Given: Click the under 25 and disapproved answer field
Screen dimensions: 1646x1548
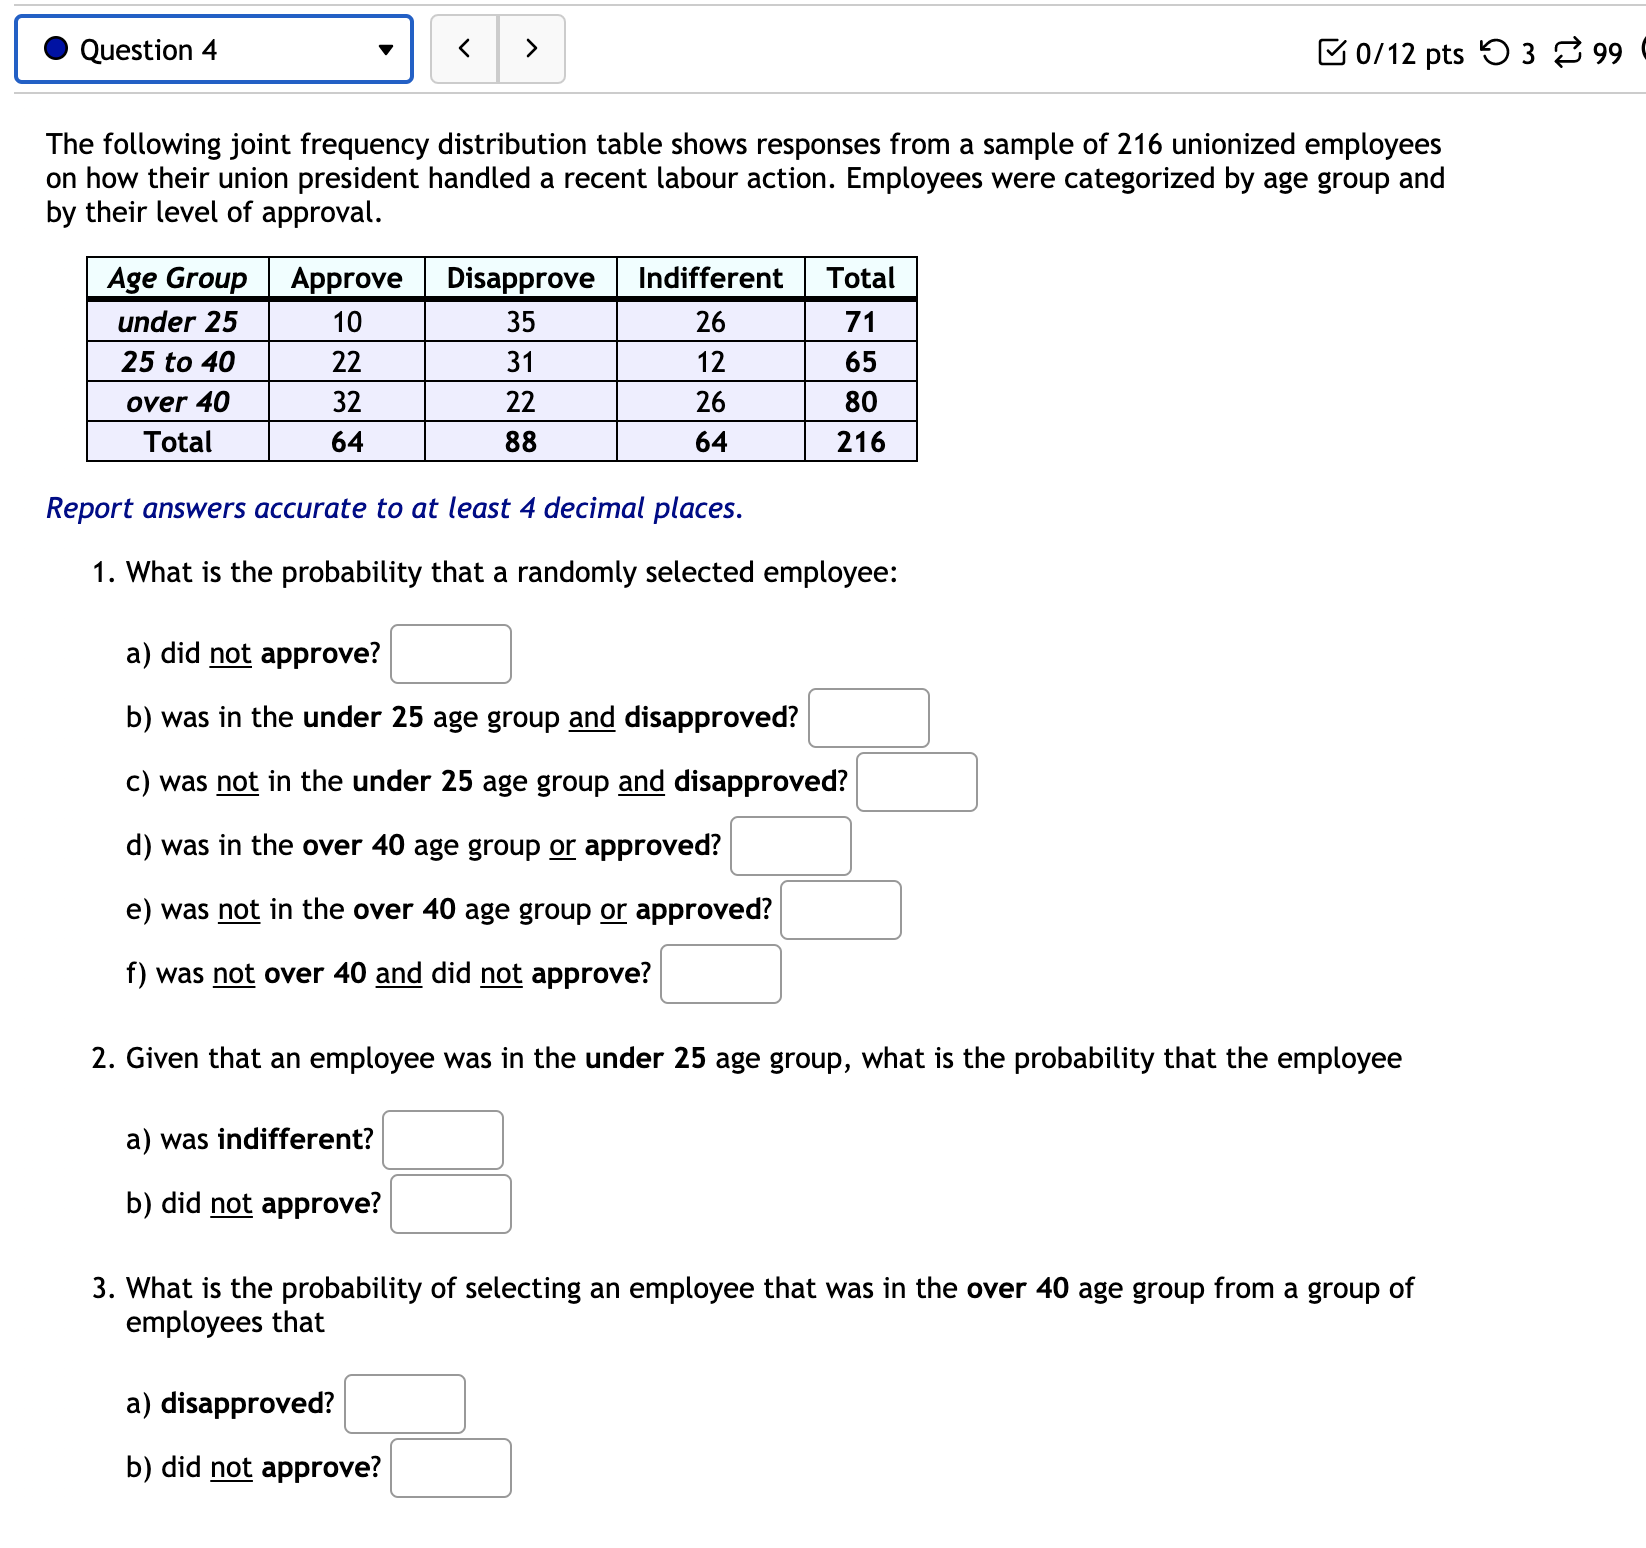Looking at the screenshot, I should [x=869, y=718].
